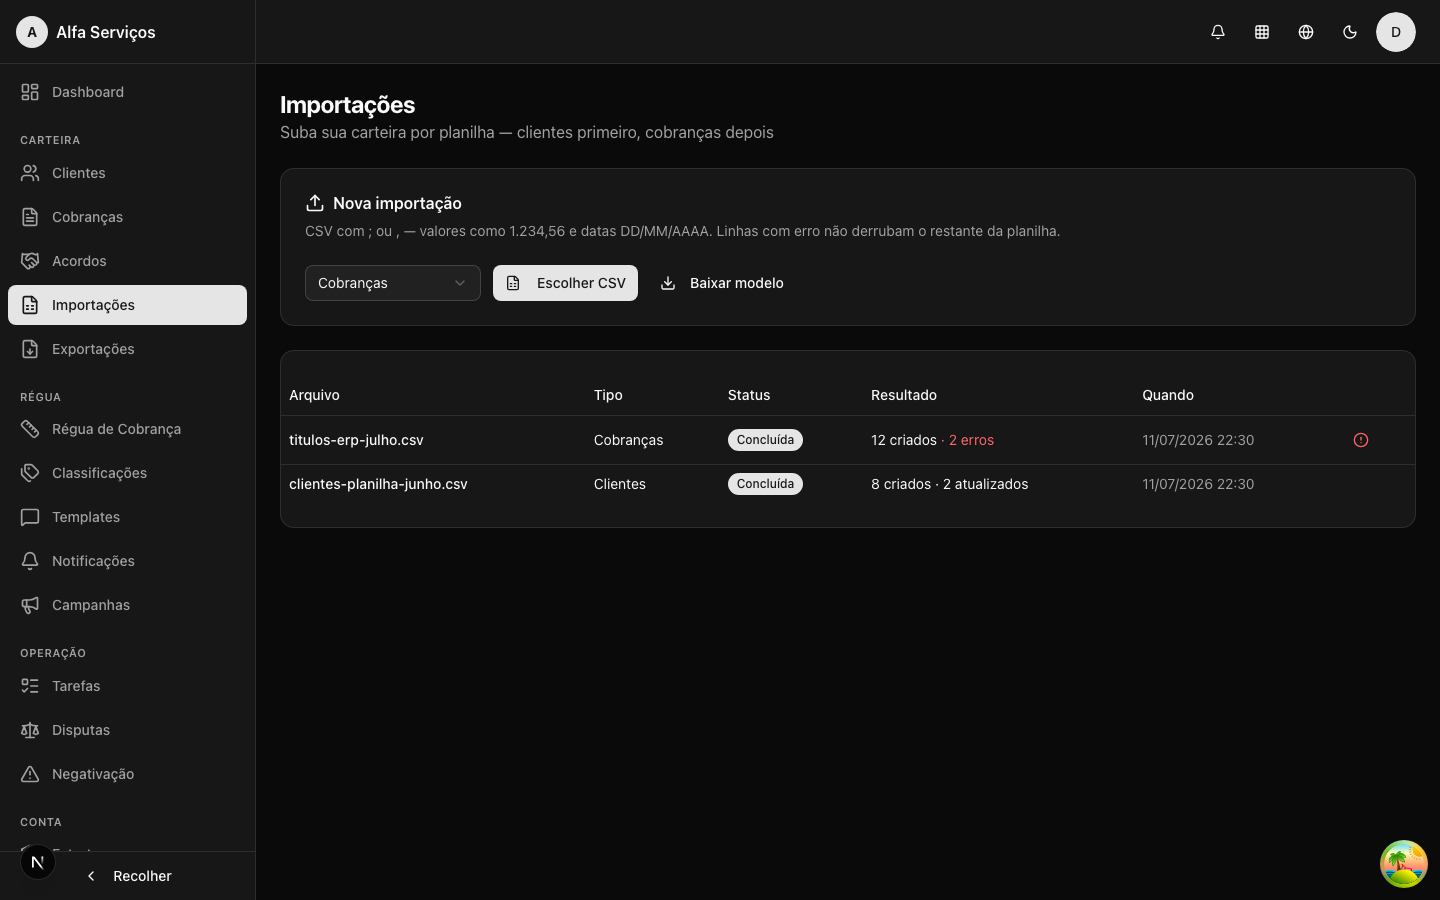This screenshot has height=900, width=1440.
Task: Click the Dashboard grid icon
Action: pos(30,92)
